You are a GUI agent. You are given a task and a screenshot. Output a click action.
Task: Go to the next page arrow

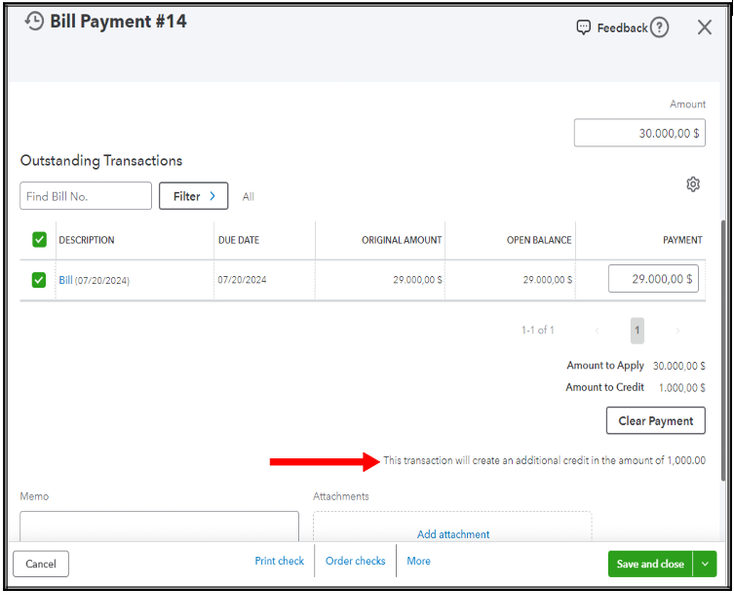click(x=677, y=331)
